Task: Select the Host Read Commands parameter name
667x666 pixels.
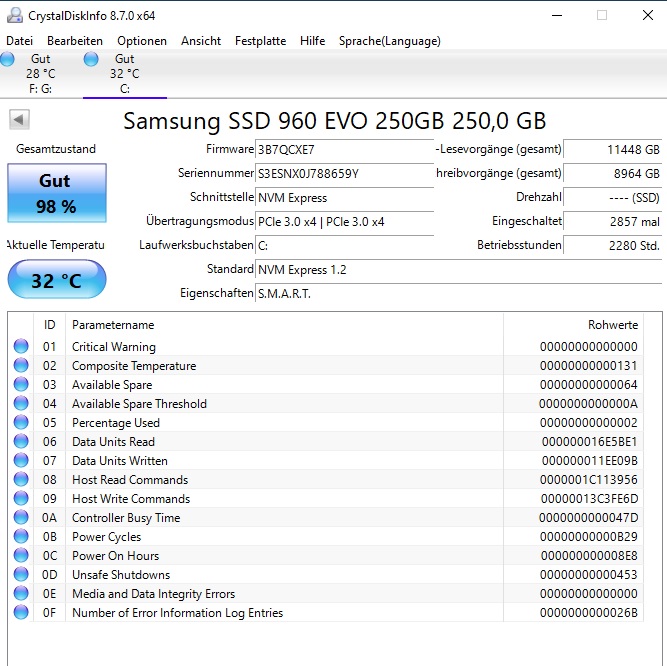Action: coord(130,480)
